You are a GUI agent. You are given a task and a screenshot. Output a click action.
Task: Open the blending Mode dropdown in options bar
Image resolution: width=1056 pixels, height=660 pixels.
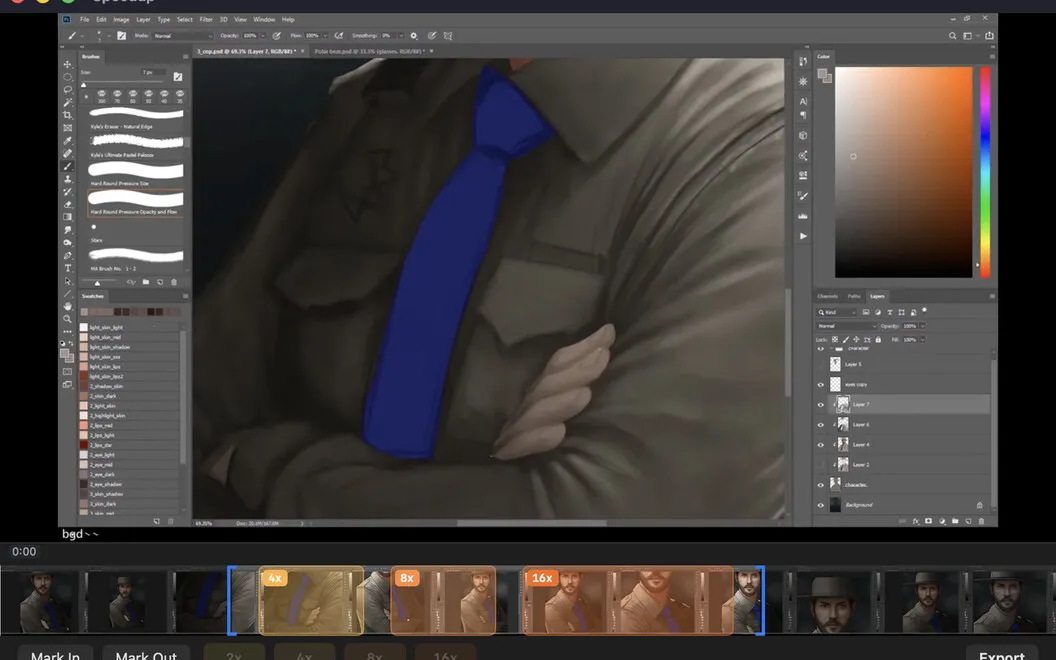click(183, 36)
